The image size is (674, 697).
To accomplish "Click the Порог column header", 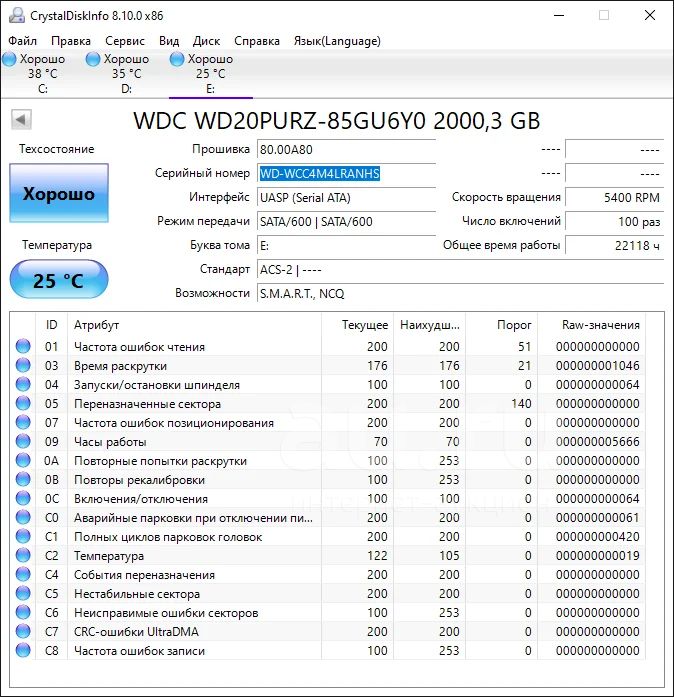I will pos(501,325).
